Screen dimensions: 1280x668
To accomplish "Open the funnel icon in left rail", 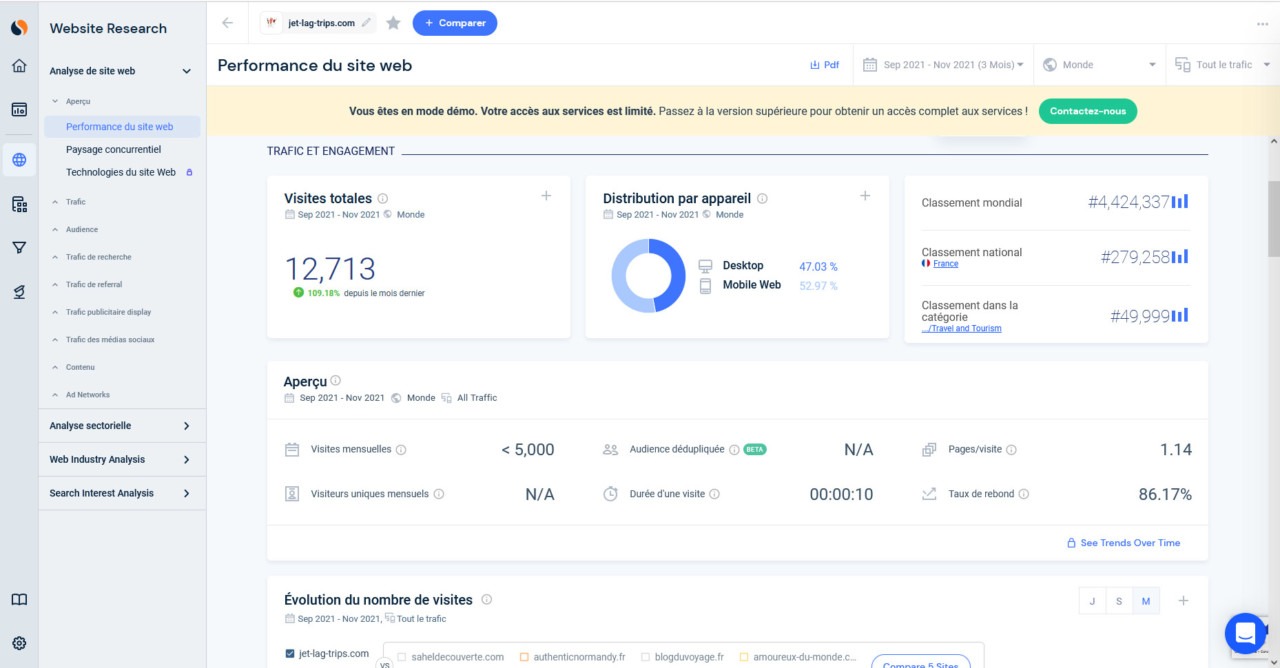I will coord(19,247).
